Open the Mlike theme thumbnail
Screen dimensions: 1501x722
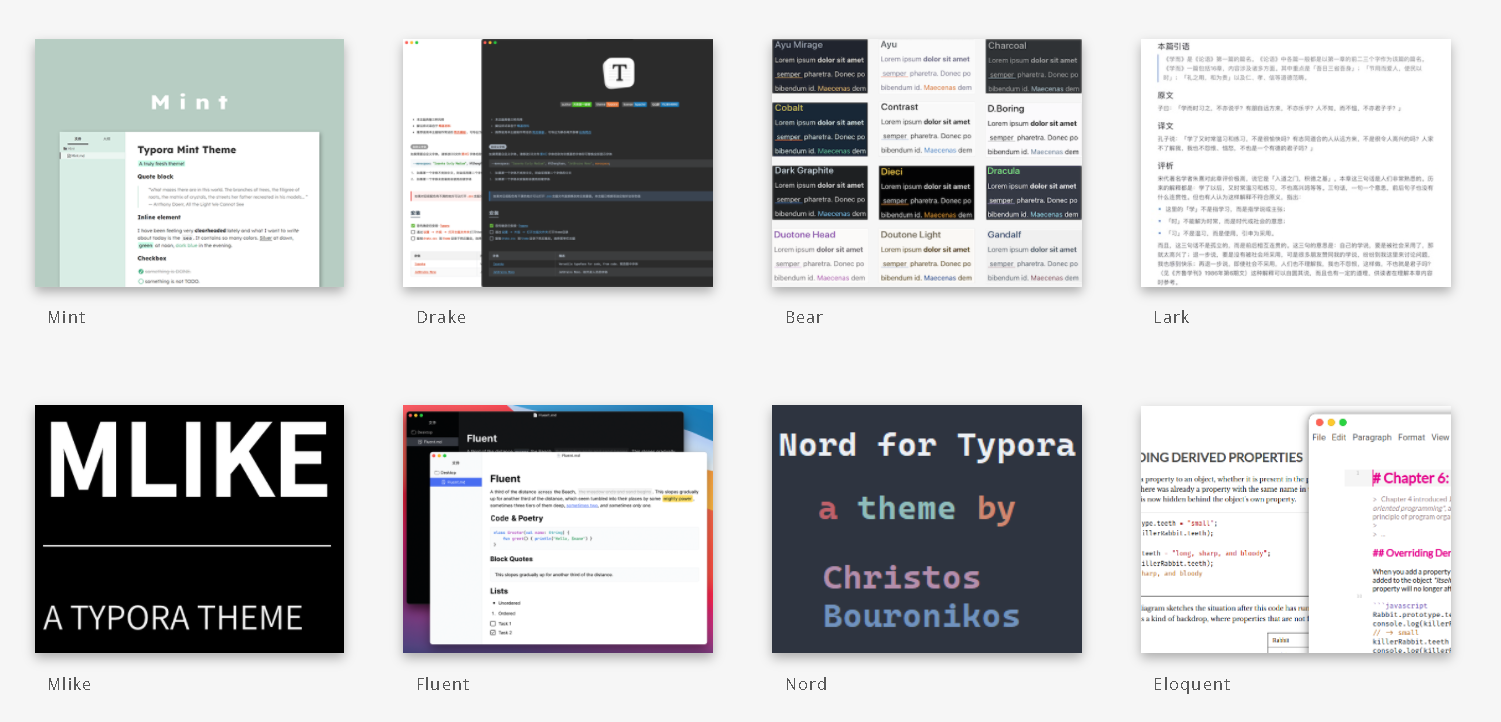point(189,529)
